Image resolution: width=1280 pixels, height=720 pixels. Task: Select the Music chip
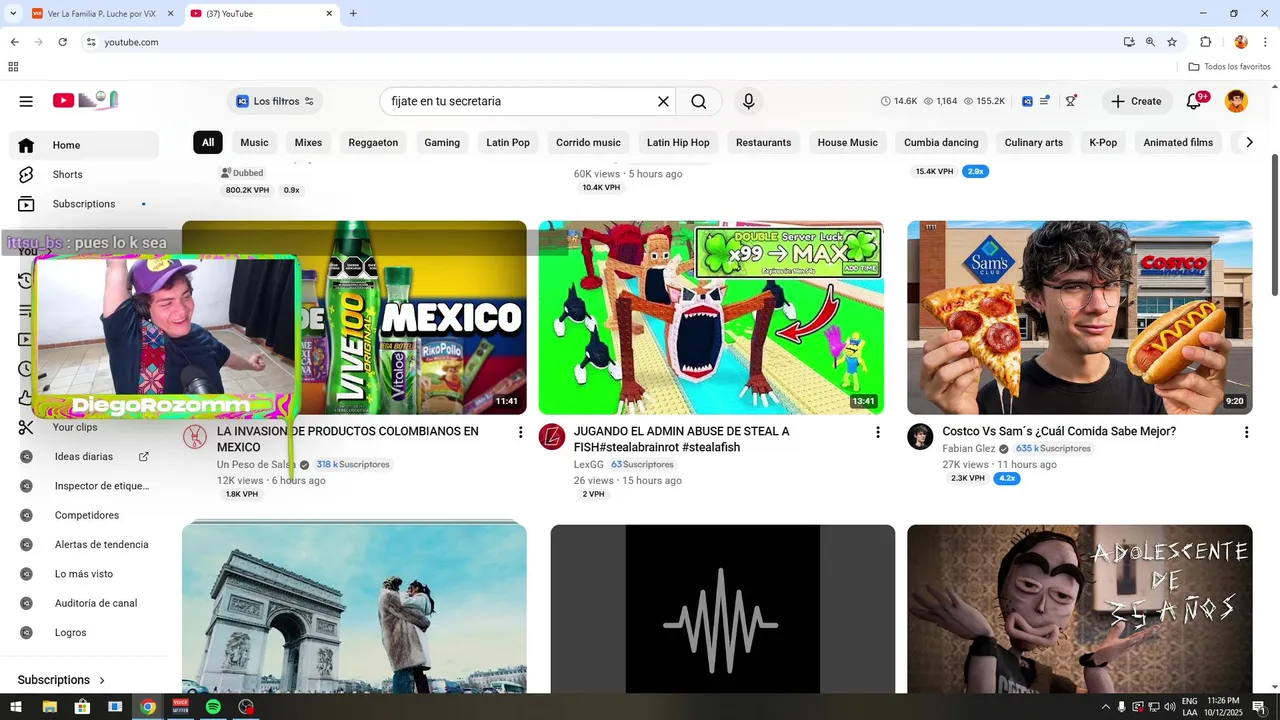254,142
